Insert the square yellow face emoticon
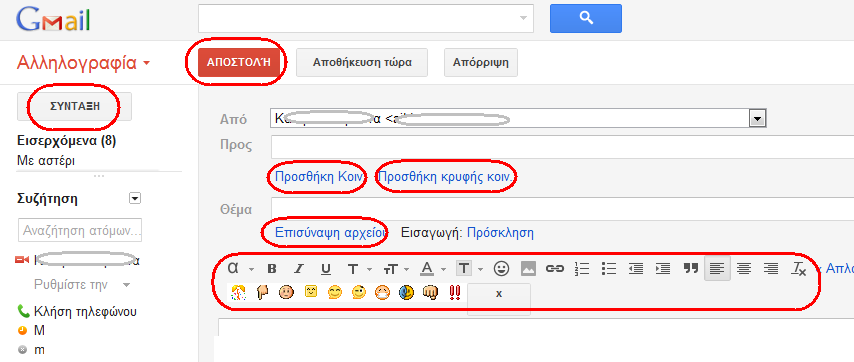854x362 pixels. (x=310, y=293)
